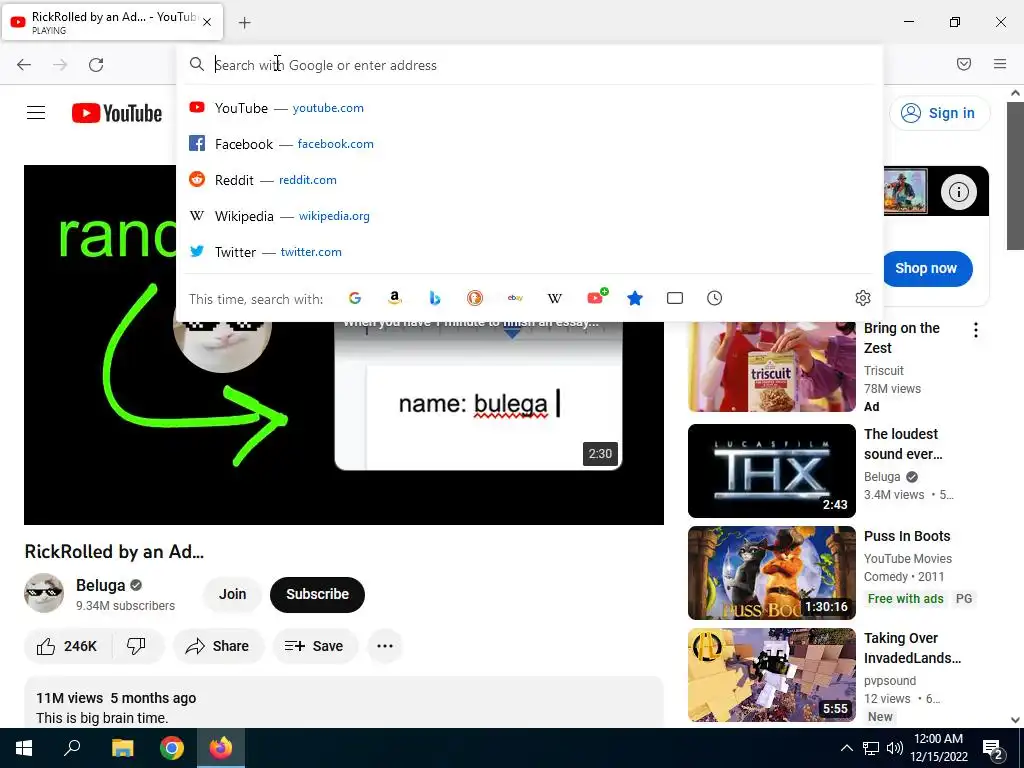Subscribe to Beluga
The width and height of the screenshot is (1024, 768).
[317, 594]
